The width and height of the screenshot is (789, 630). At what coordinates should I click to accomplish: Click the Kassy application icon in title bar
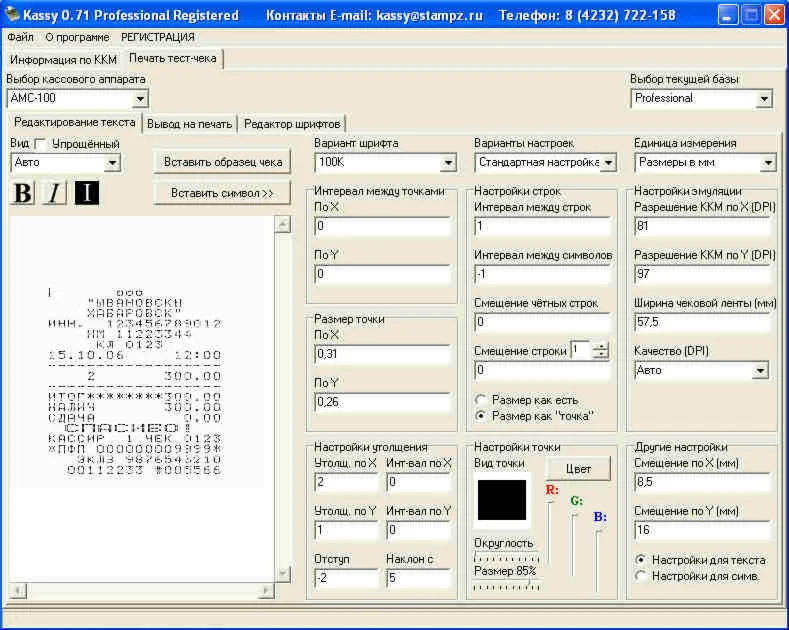click(x=11, y=15)
